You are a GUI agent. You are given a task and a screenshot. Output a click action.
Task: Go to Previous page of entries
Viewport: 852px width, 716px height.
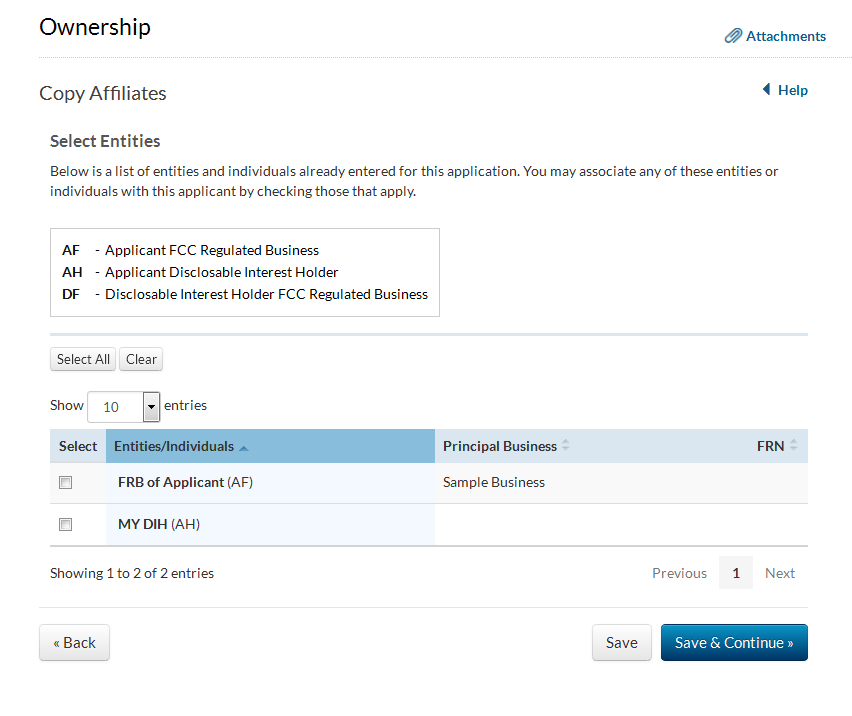point(679,573)
